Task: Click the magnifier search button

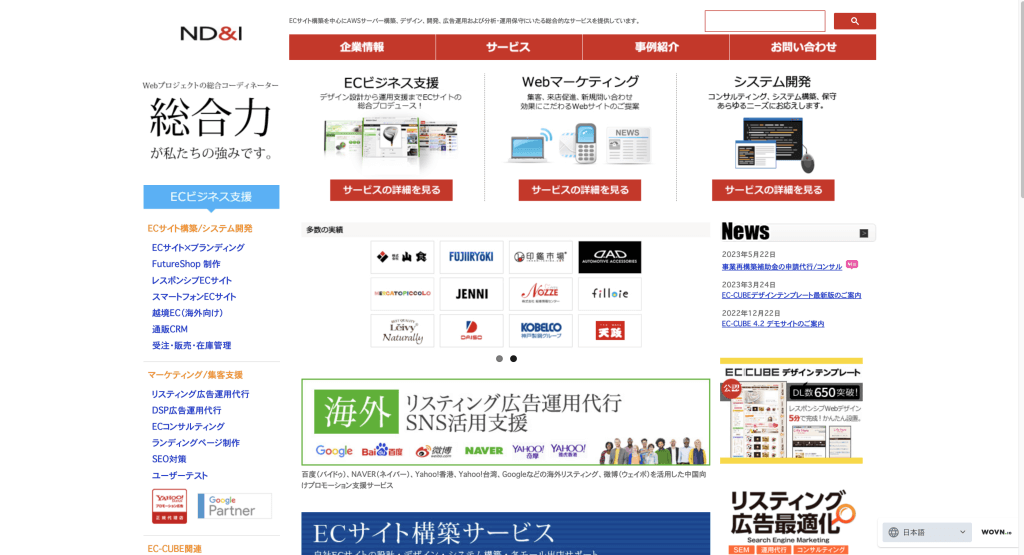Action: coord(854,21)
